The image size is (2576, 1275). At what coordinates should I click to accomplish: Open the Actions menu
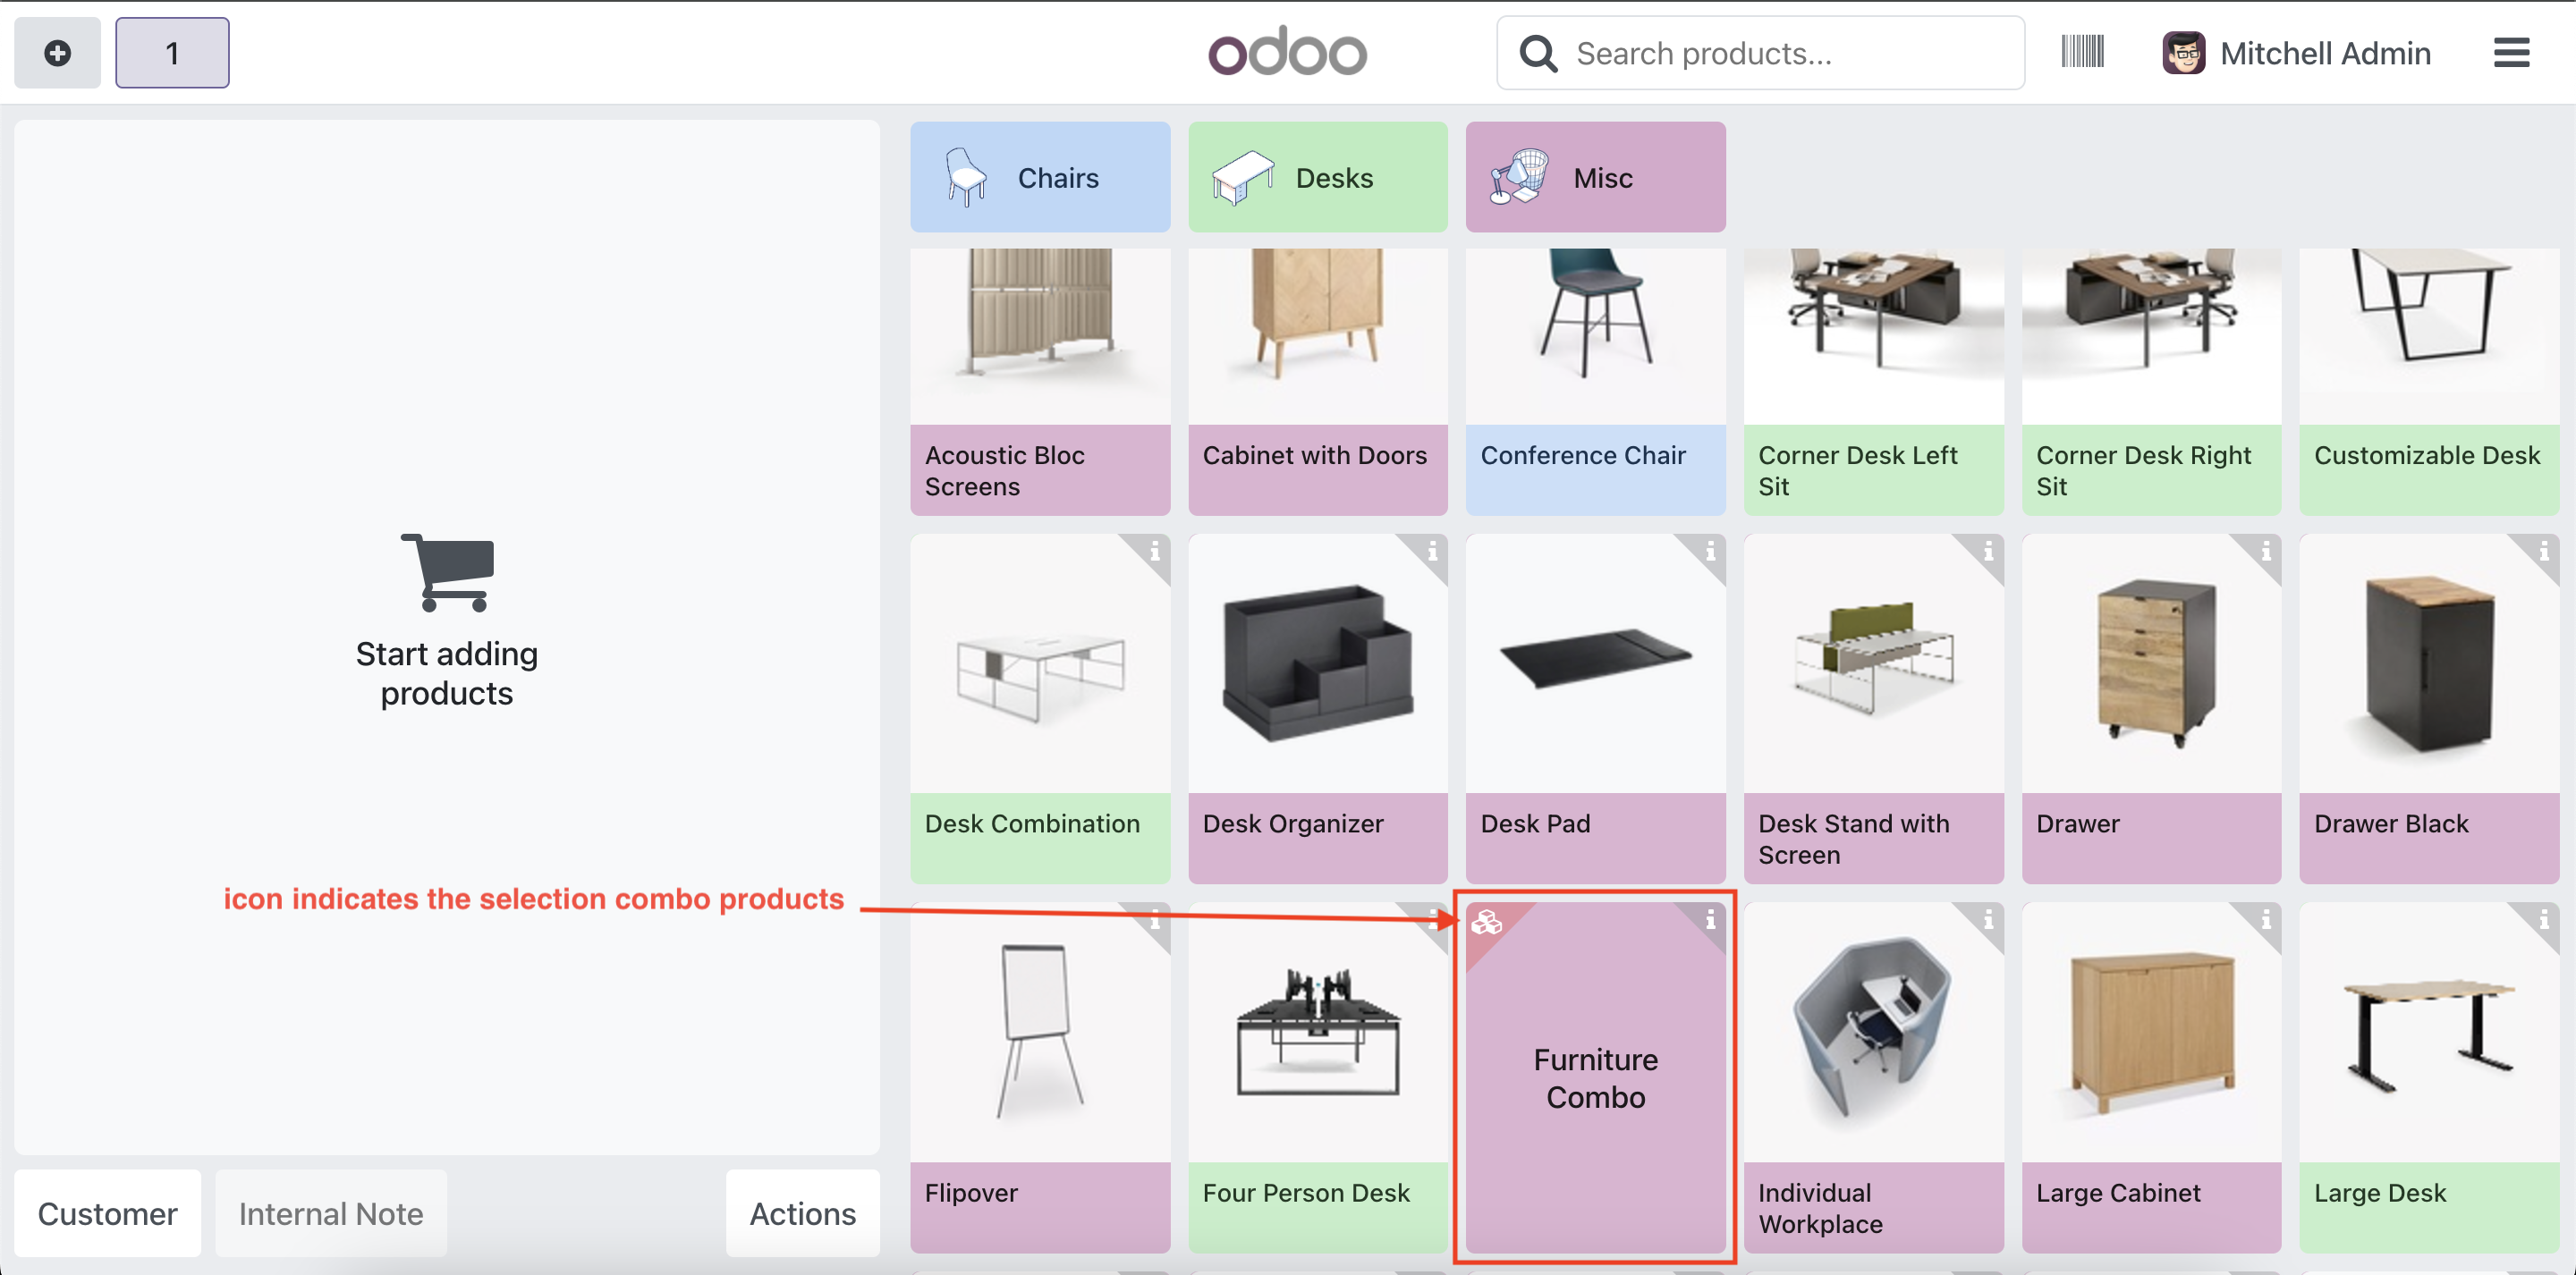click(802, 1213)
